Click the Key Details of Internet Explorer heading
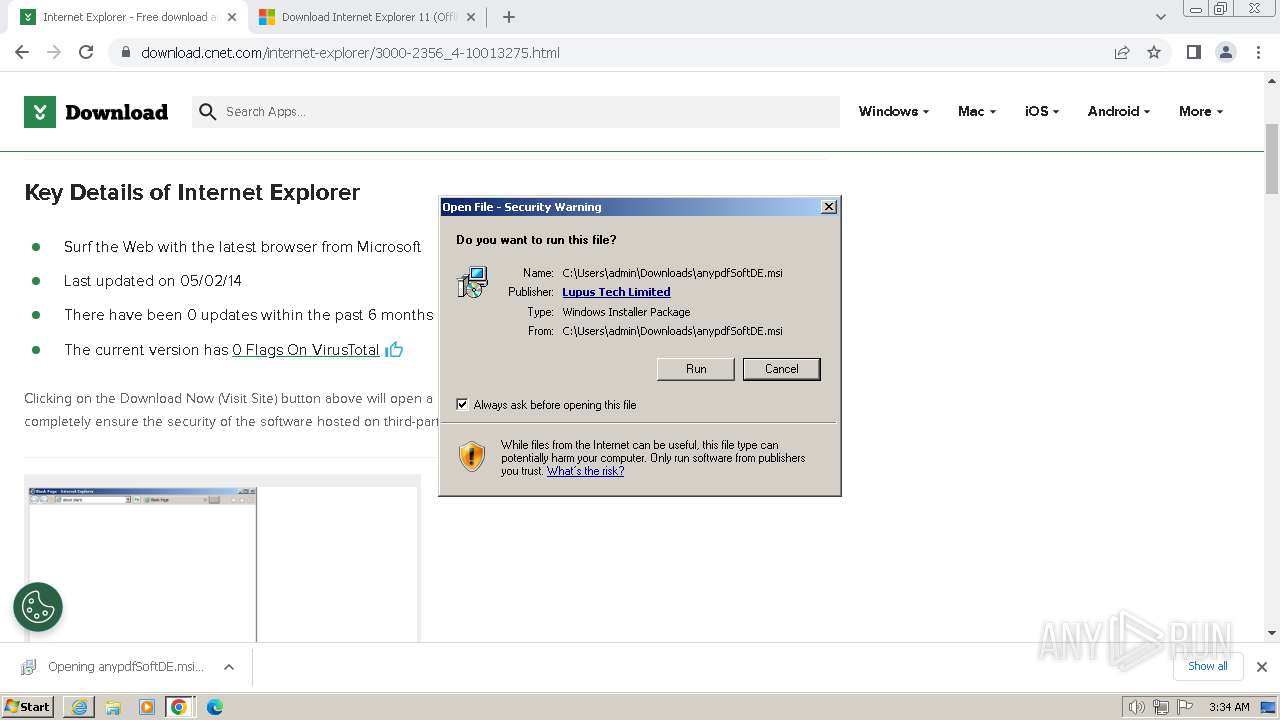This screenshot has height=720, width=1280. [192, 192]
